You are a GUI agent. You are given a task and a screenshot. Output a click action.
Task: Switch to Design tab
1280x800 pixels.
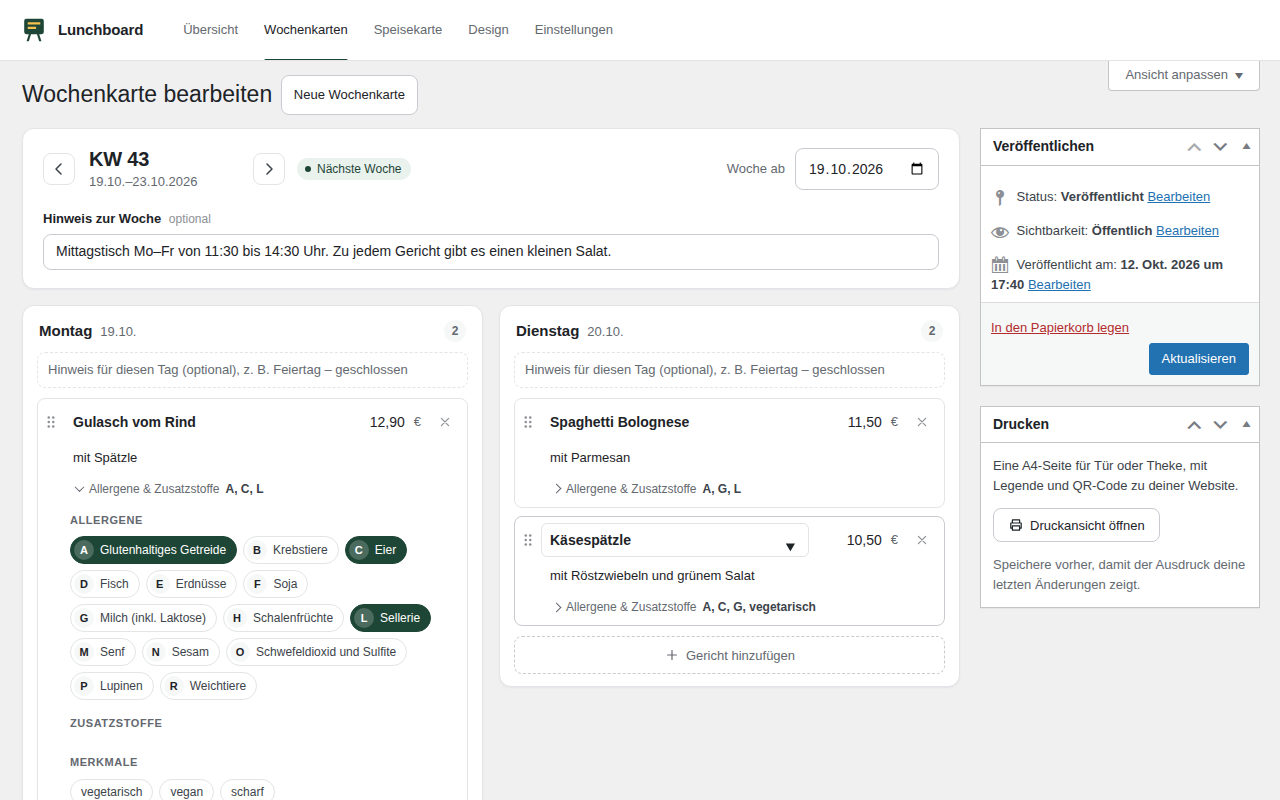point(488,30)
